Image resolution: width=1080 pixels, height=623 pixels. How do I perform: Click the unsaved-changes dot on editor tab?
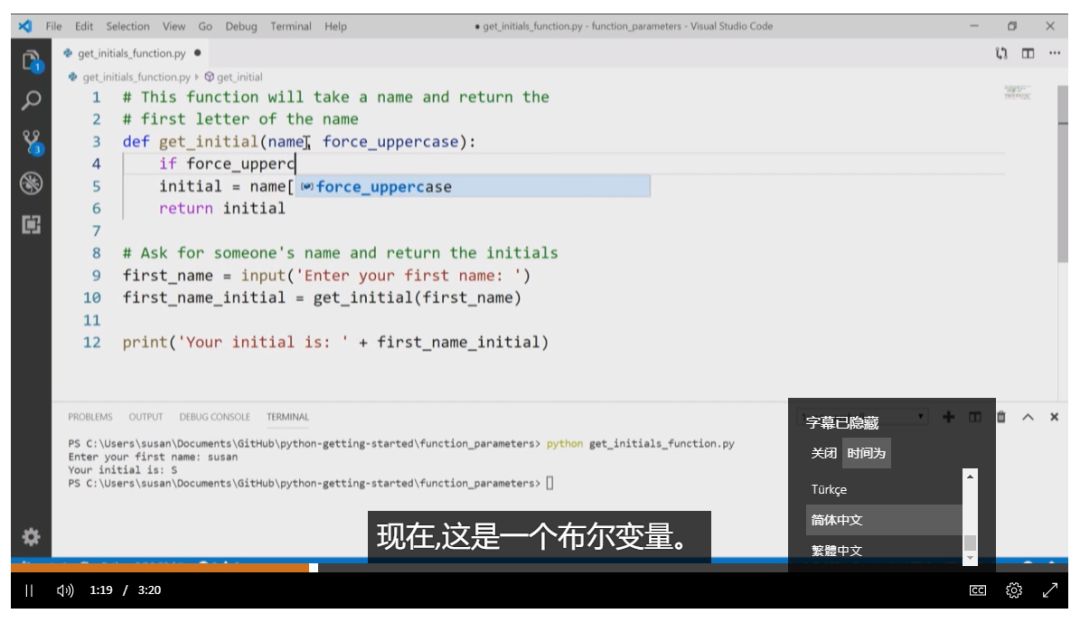(x=198, y=52)
